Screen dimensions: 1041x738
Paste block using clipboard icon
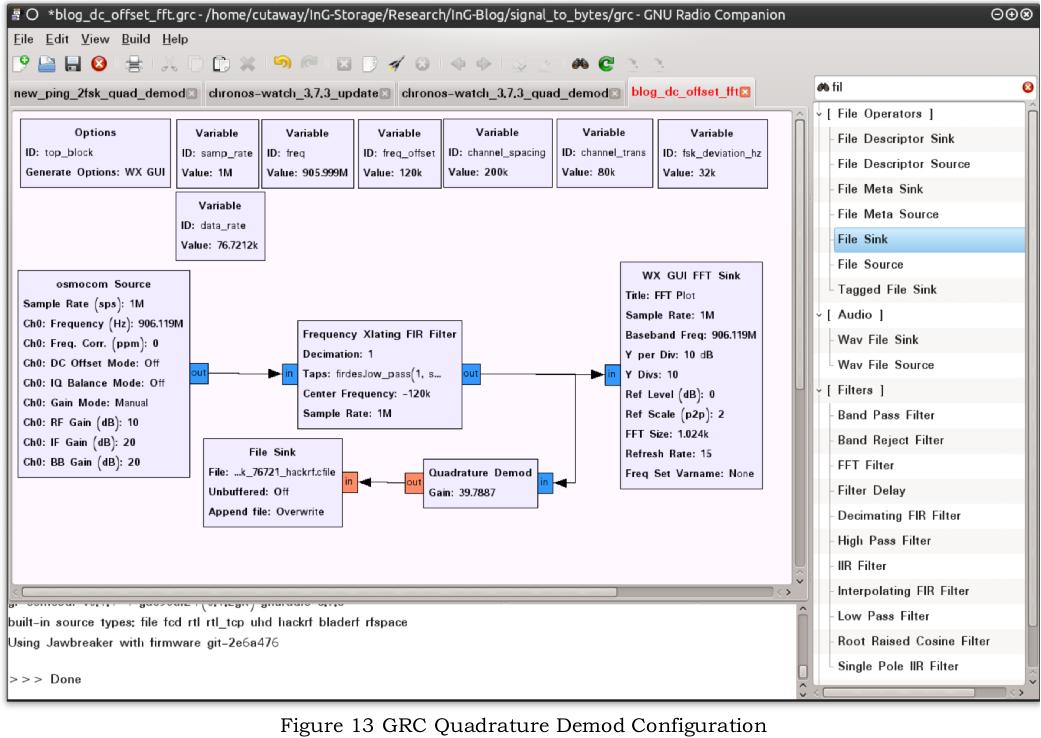click(x=221, y=64)
